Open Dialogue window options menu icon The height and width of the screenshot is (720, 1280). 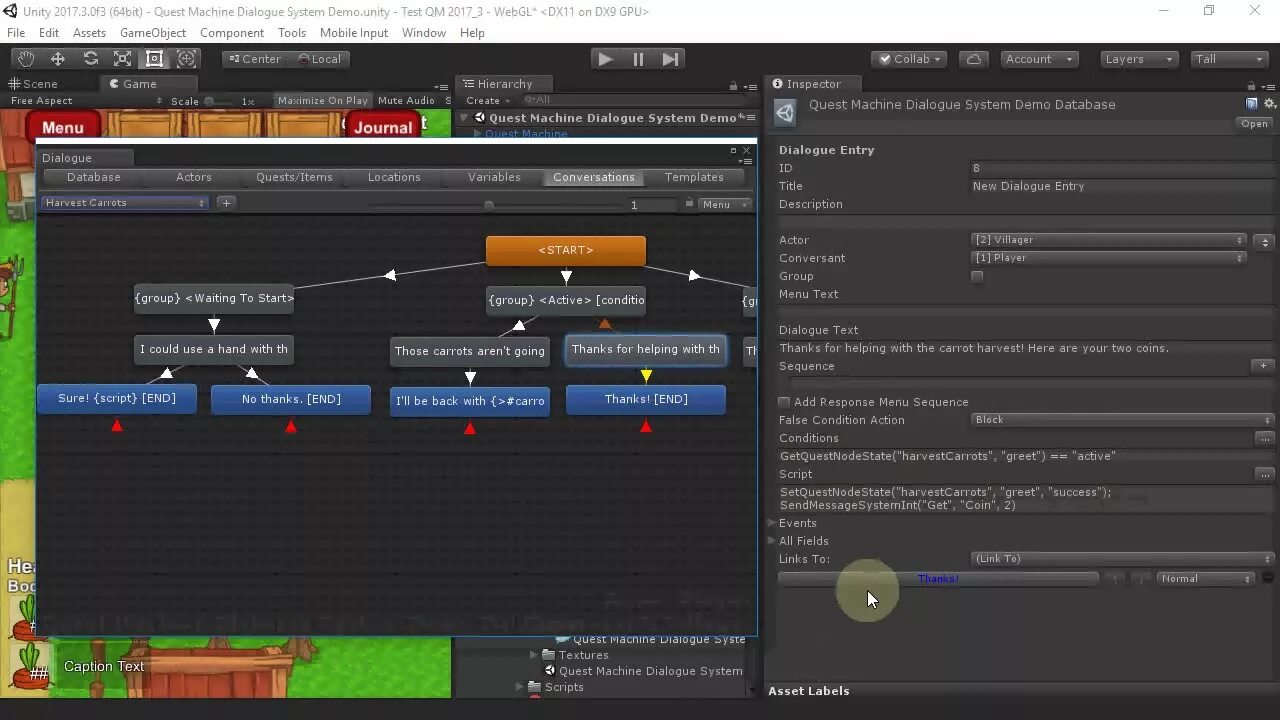(745, 160)
